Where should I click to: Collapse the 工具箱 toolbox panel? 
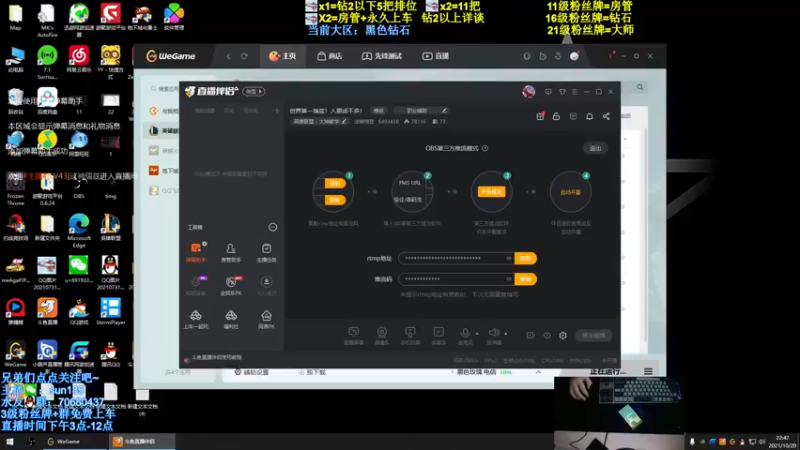(273, 227)
